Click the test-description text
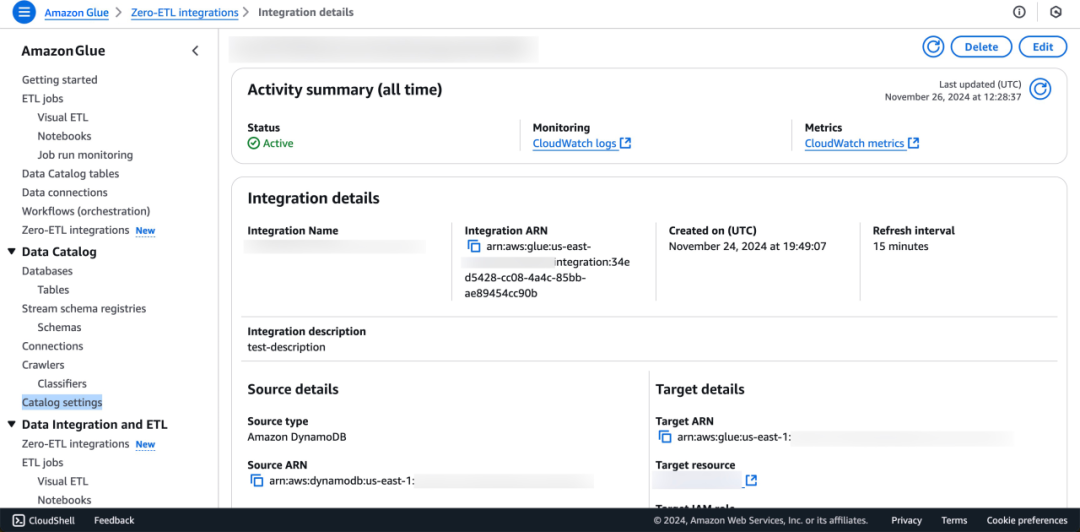1080x532 pixels. pos(287,347)
